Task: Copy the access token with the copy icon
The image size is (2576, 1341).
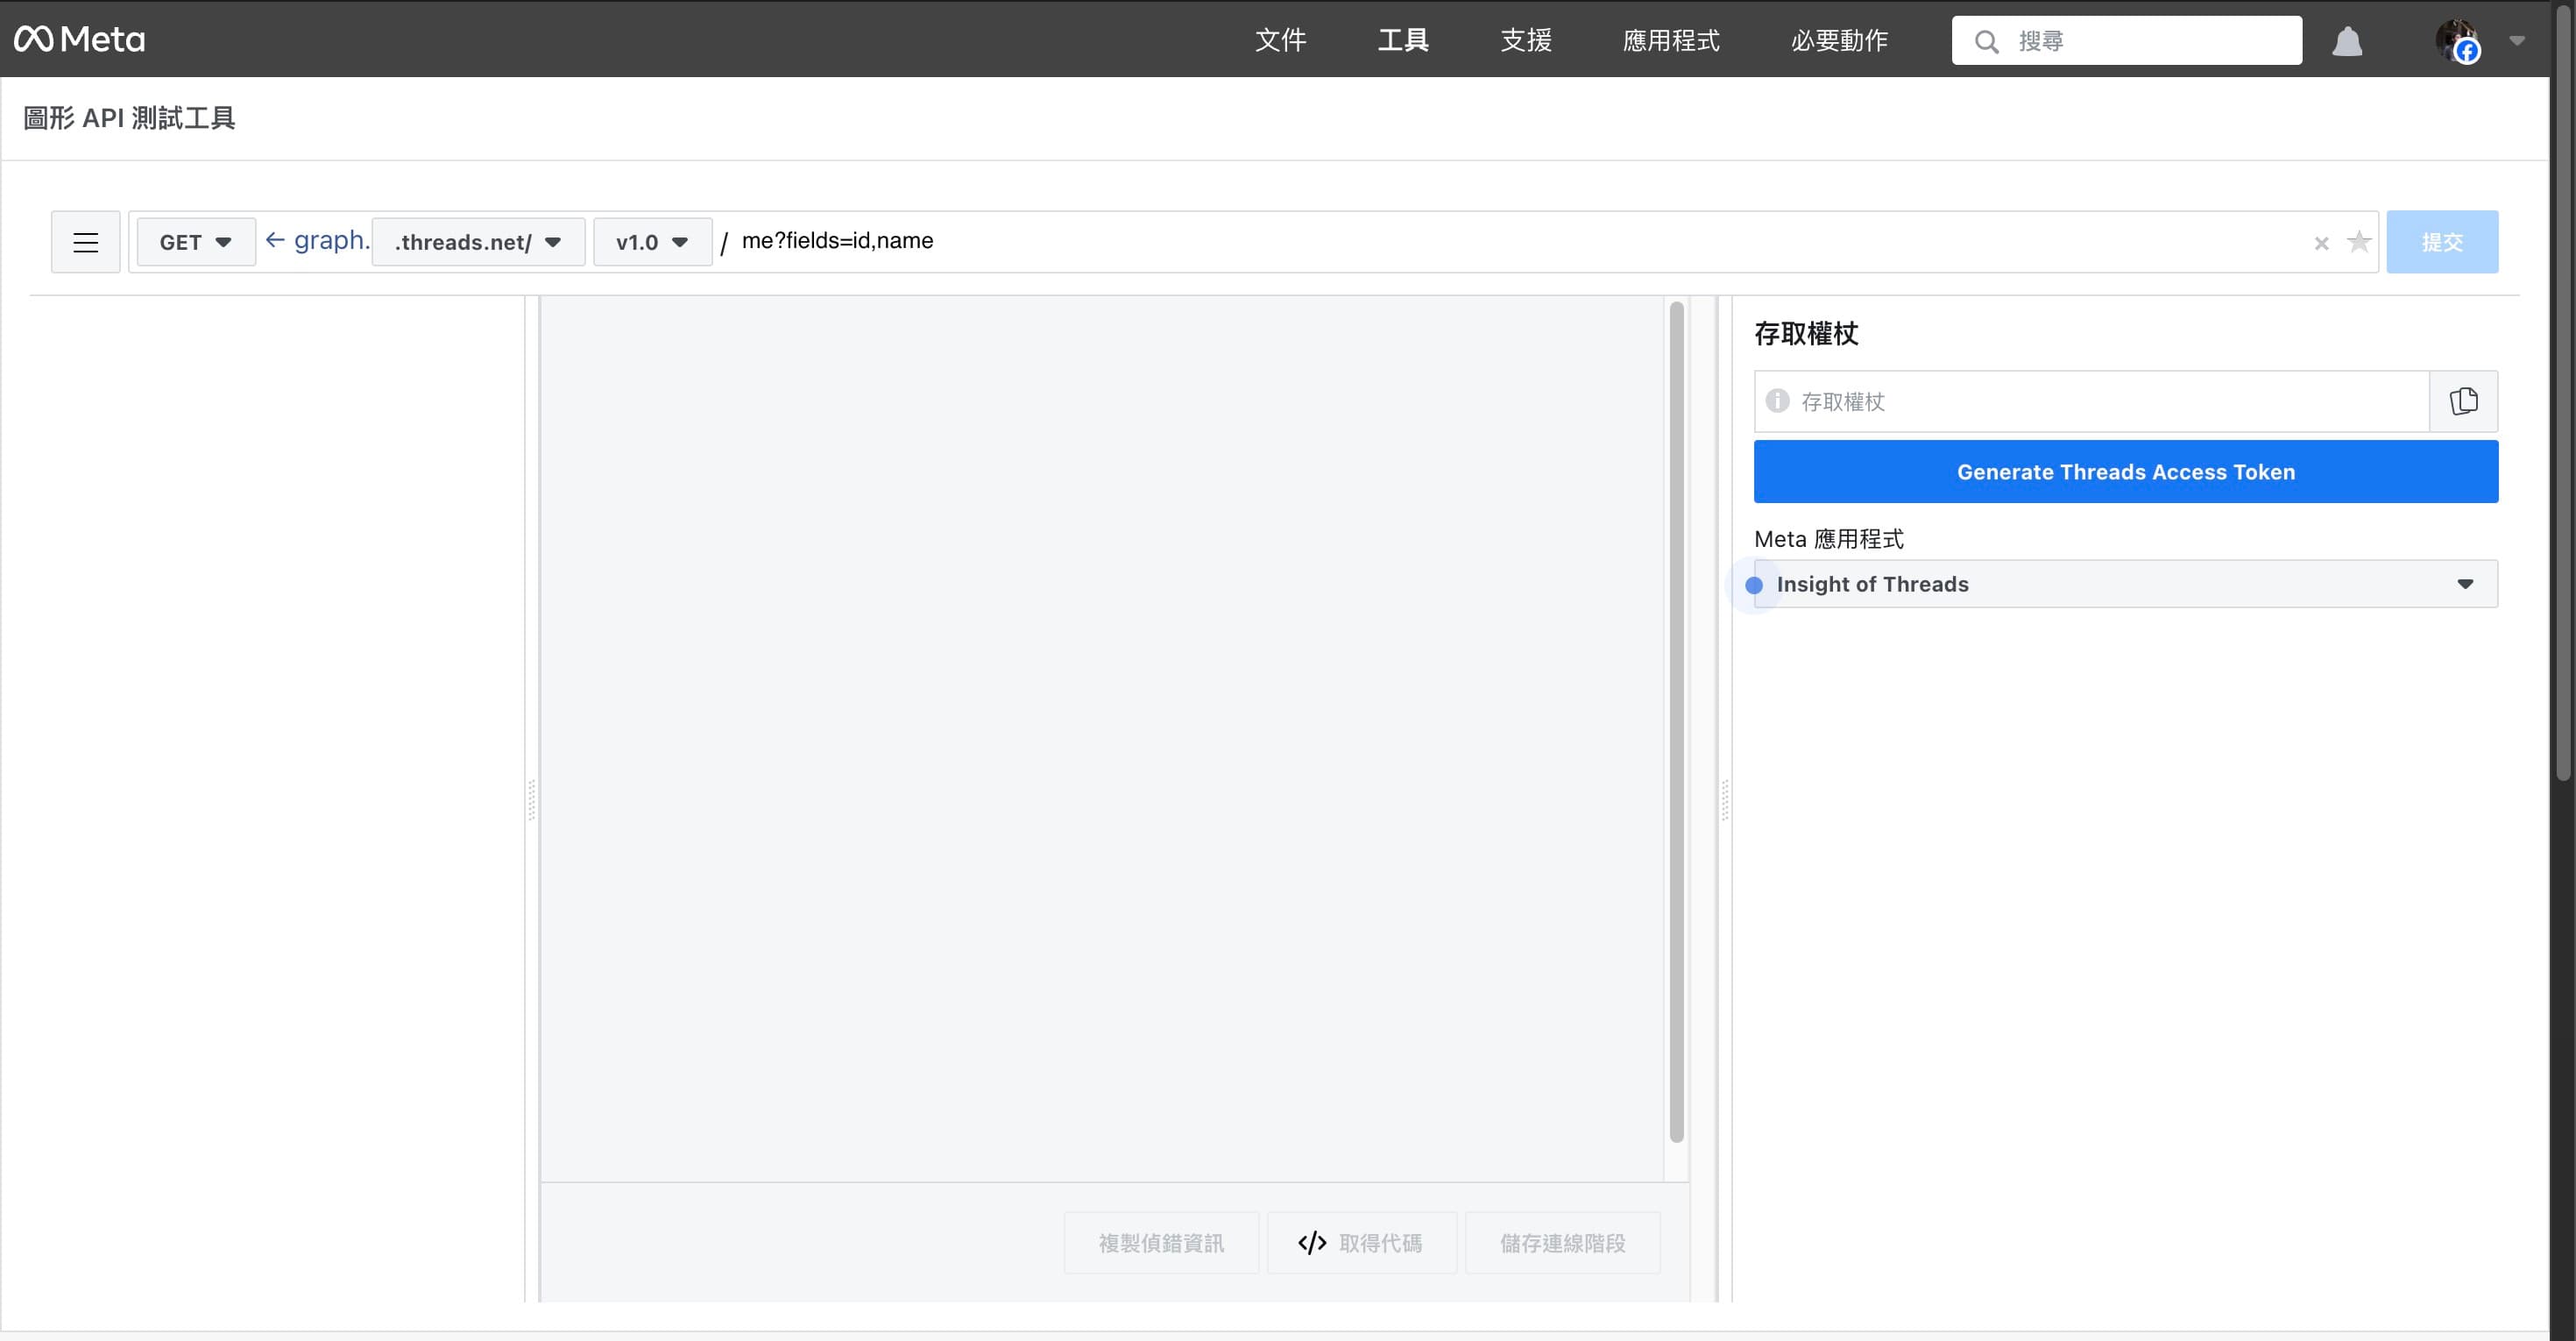Action: [x=2464, y=401]
